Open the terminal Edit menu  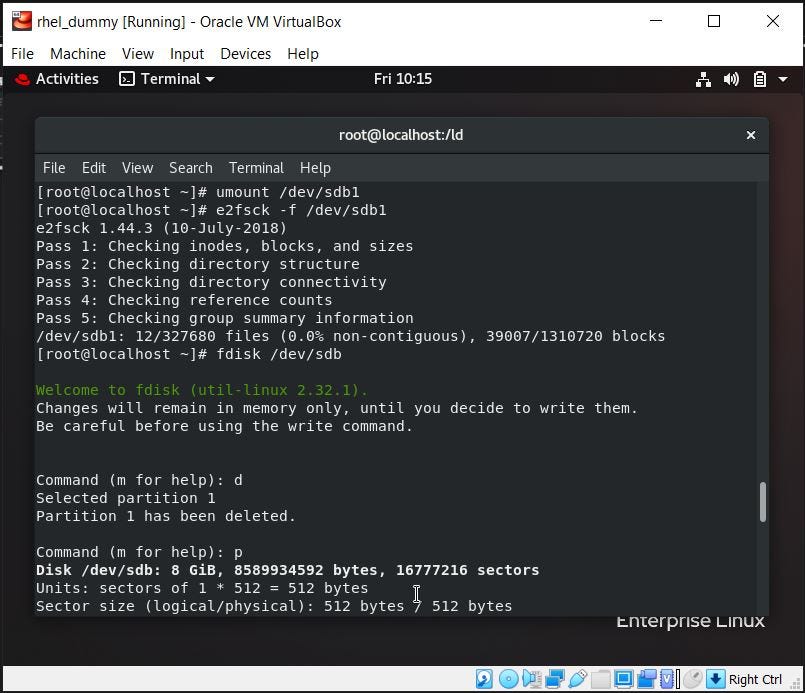click(x=93, y=168)
